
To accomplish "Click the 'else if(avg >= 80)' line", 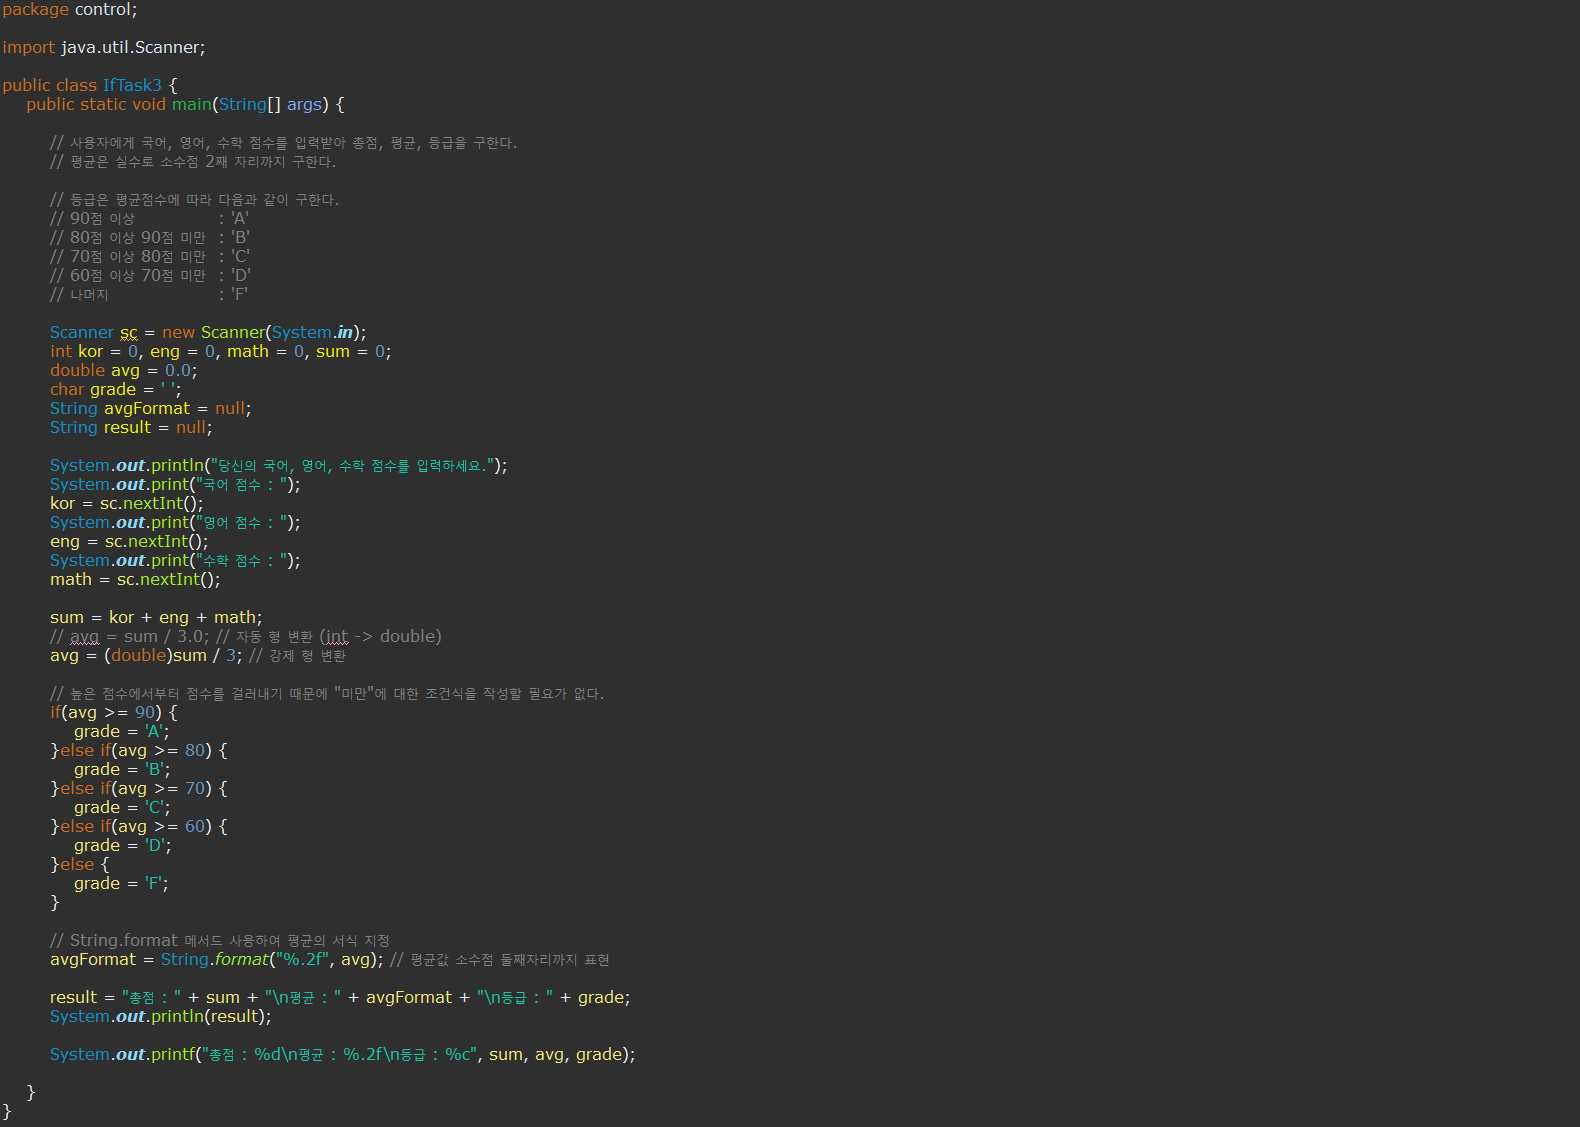I will click(x=139, y=751).
